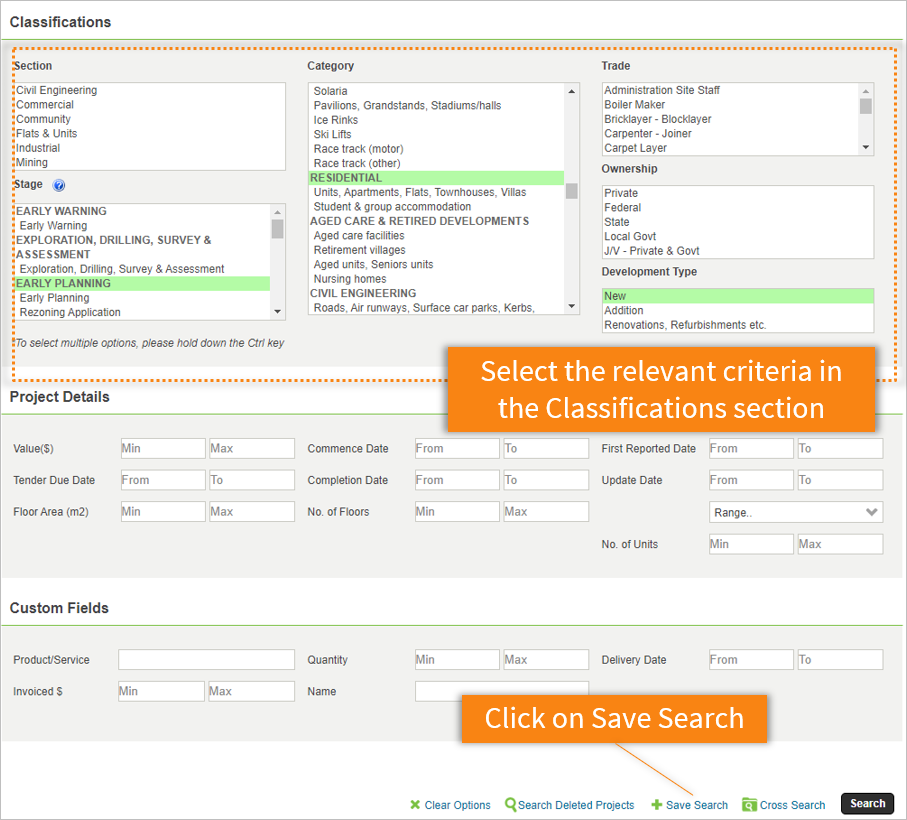
Task: Click Category list scroll-down arrow
Action: tap(572, 306)
